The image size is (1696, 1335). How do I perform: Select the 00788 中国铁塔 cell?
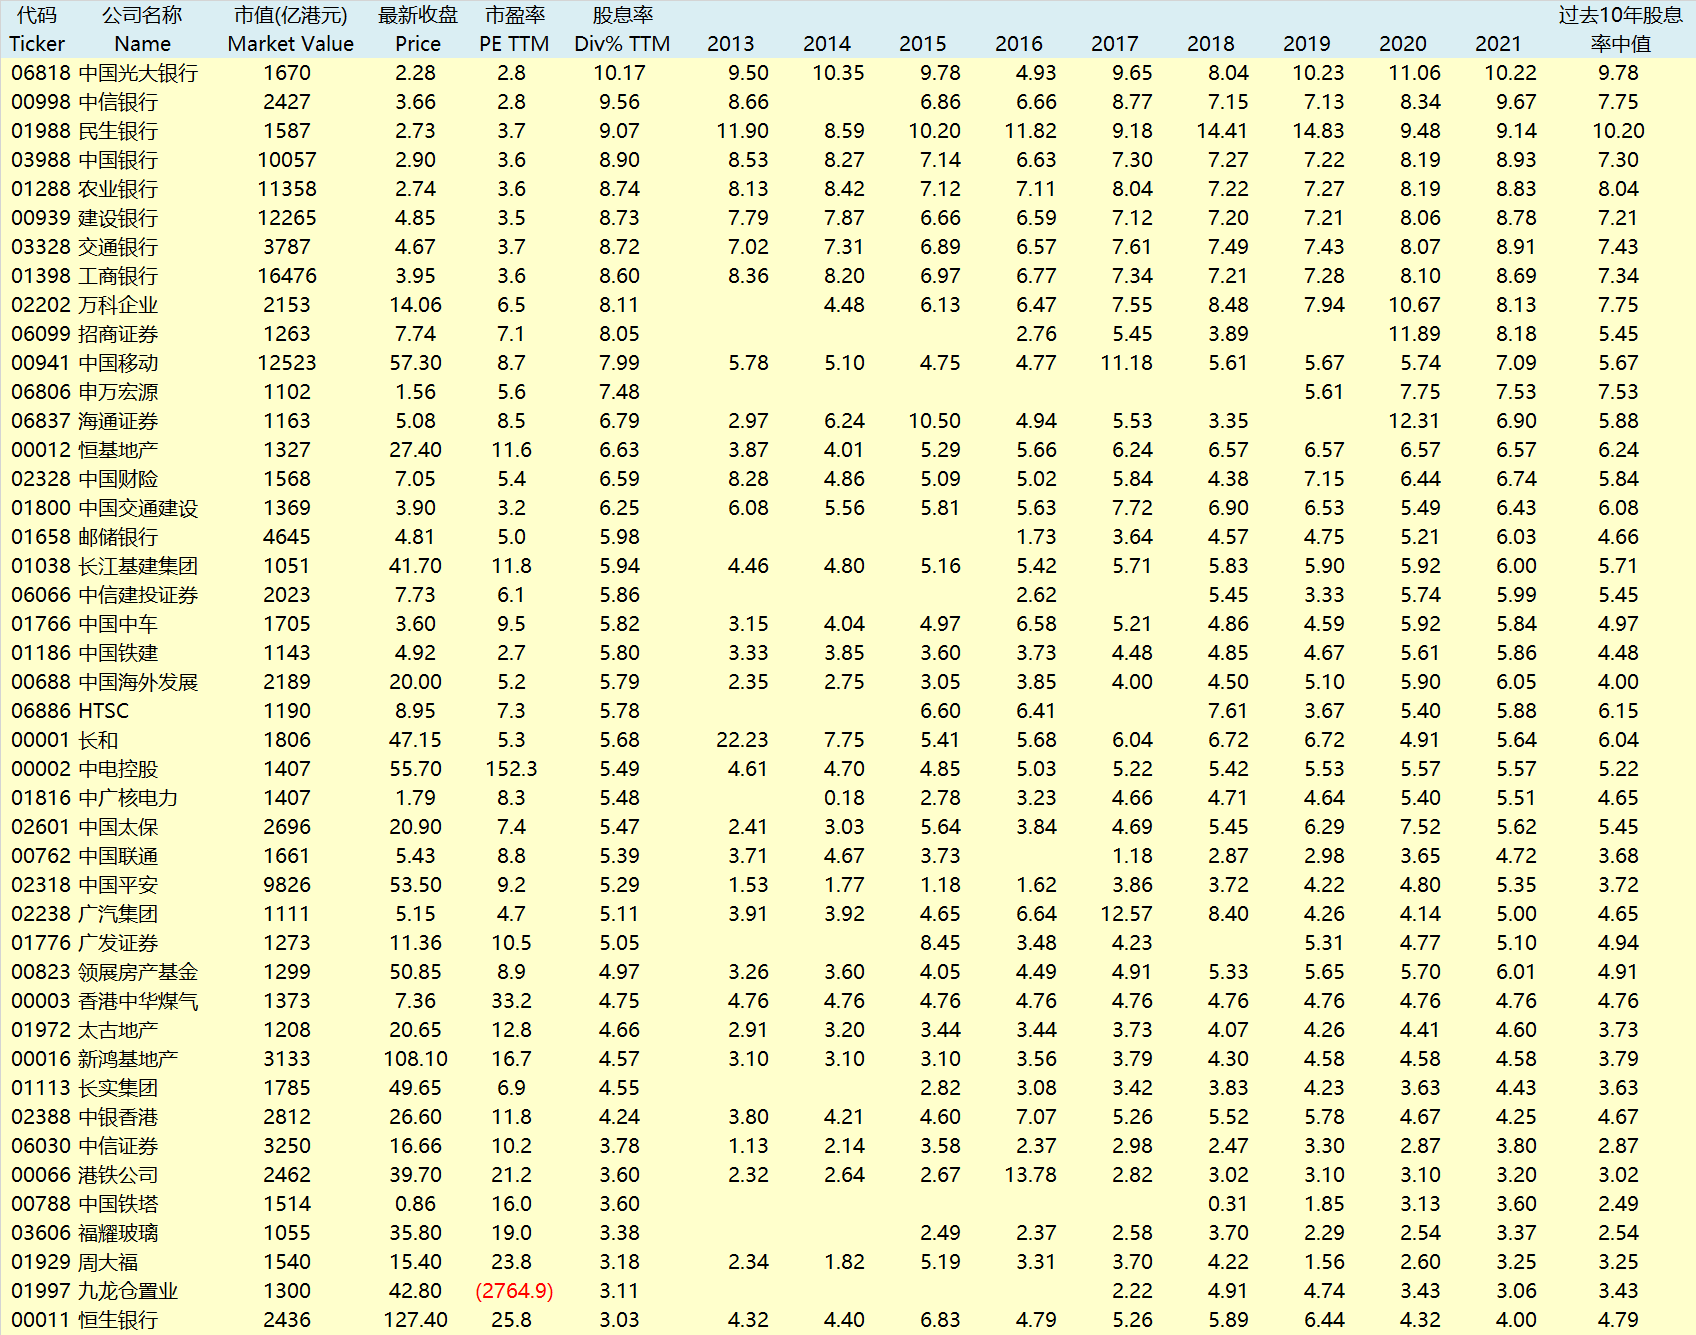pyautogui.click(x=84, y=1204)
